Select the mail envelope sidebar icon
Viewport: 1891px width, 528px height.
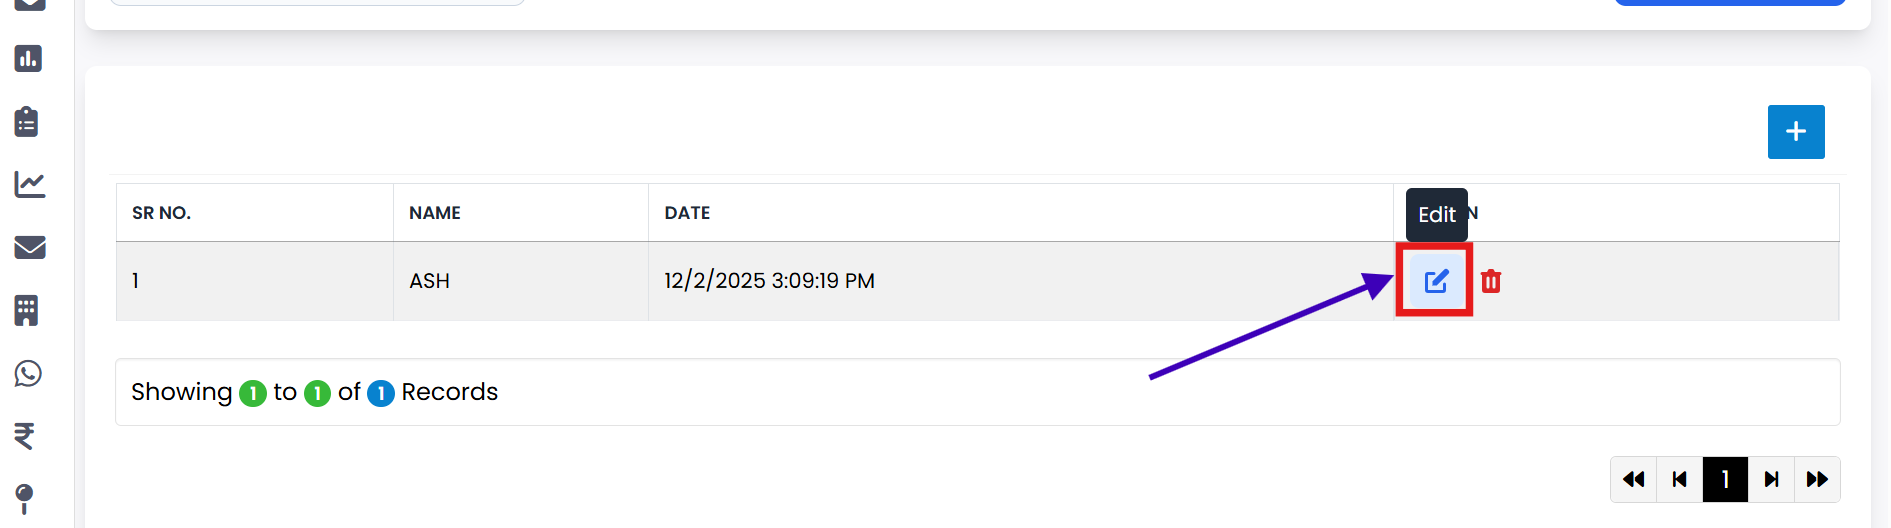tap(29, 247)
